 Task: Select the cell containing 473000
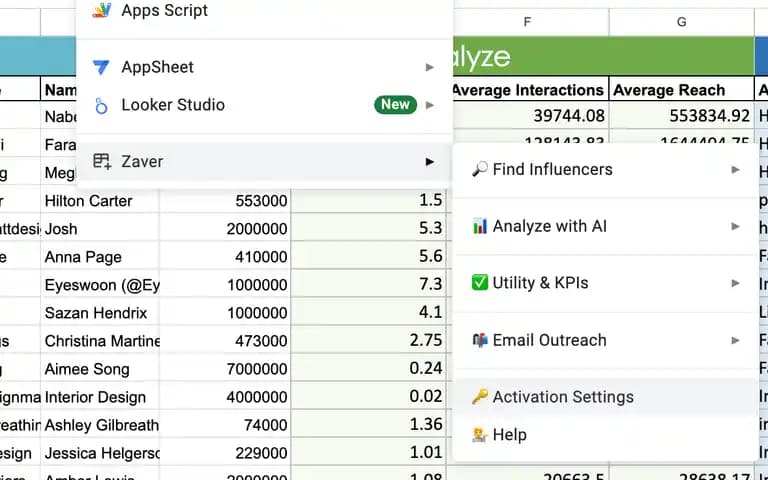tap(225, 341)
